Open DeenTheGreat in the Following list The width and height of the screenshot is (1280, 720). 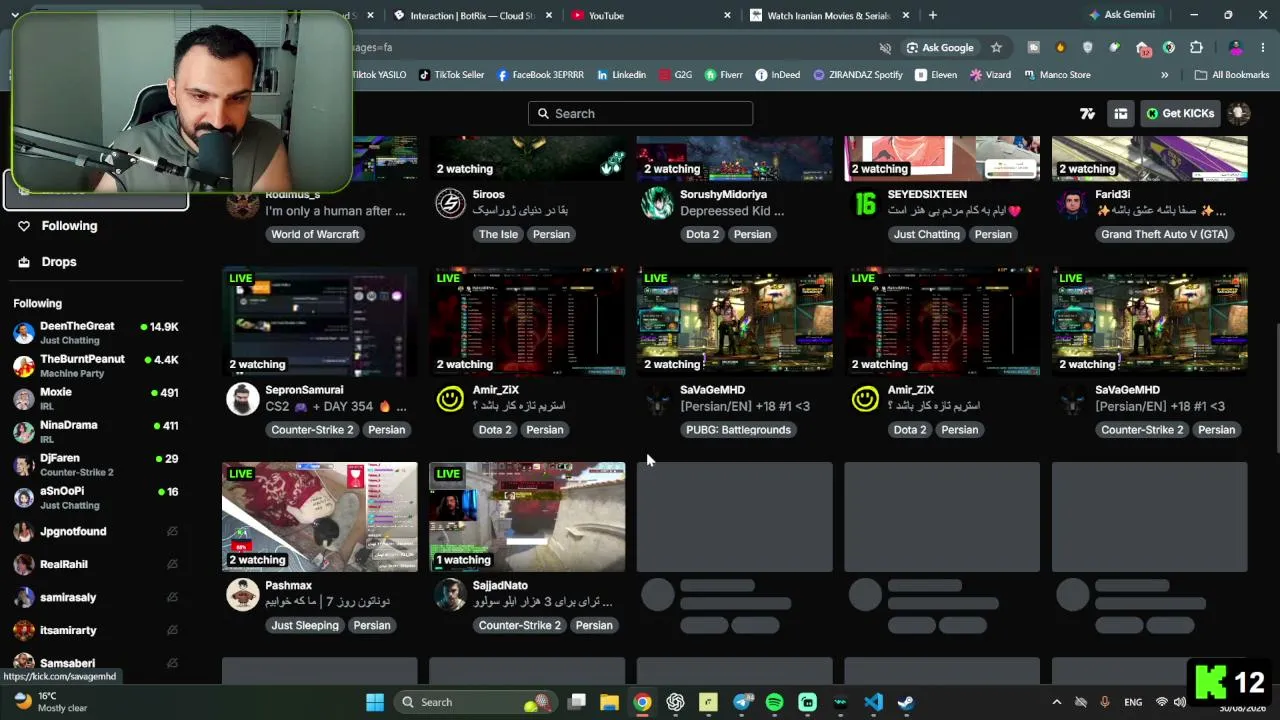(95, 333)
